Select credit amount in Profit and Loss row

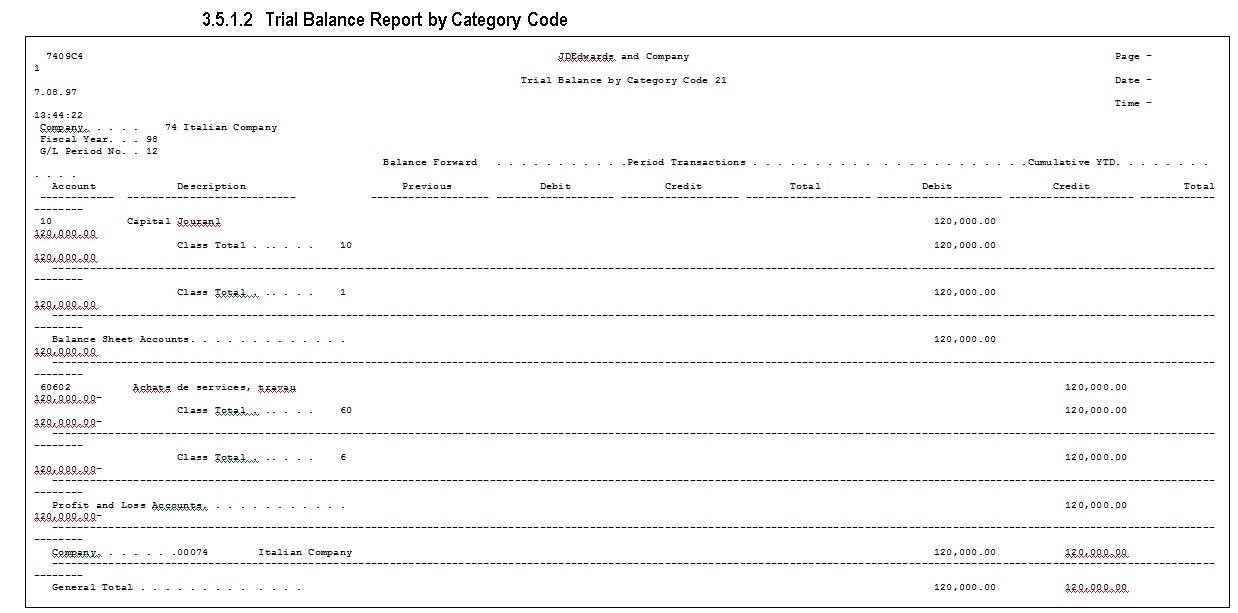tap(1095, 505)
